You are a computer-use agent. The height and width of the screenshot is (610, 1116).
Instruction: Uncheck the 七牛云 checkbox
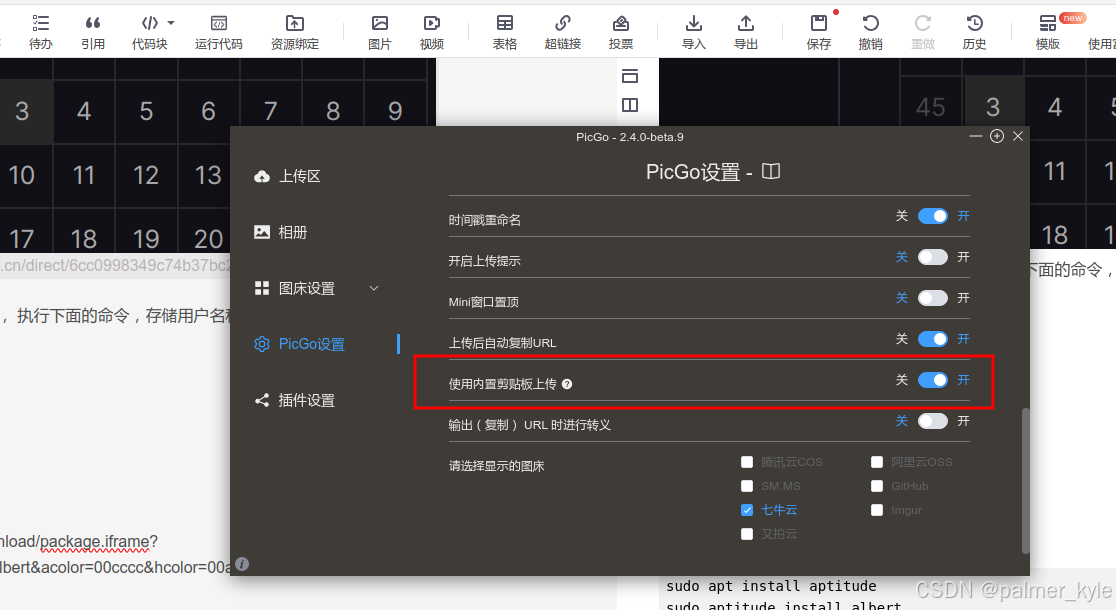tap(747, 510)
